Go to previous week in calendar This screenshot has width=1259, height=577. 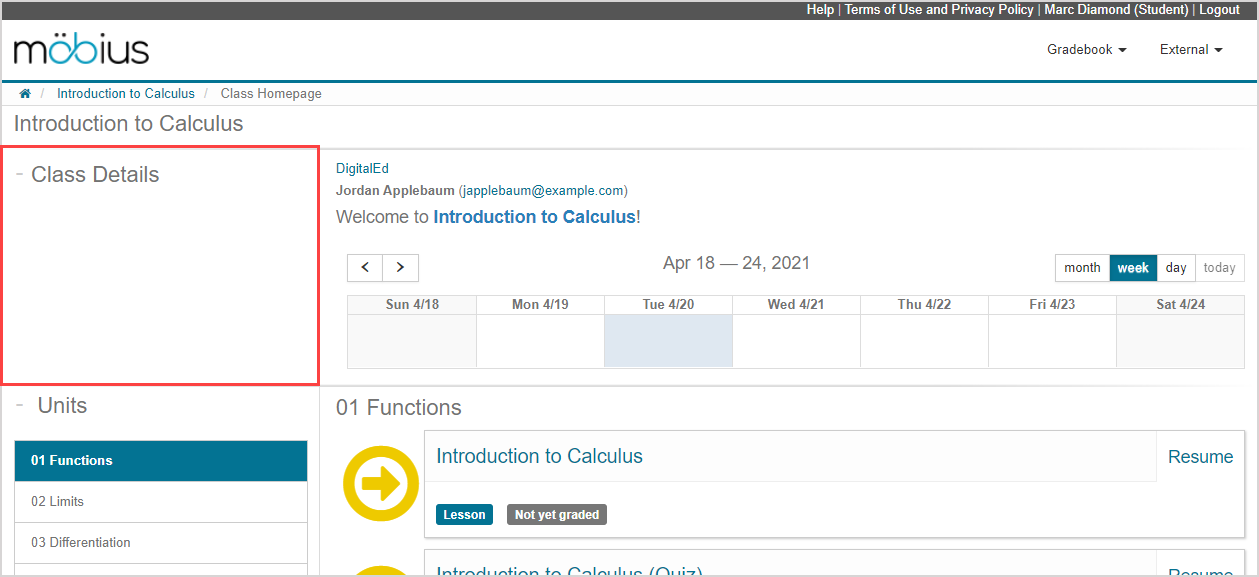point(365,268)
